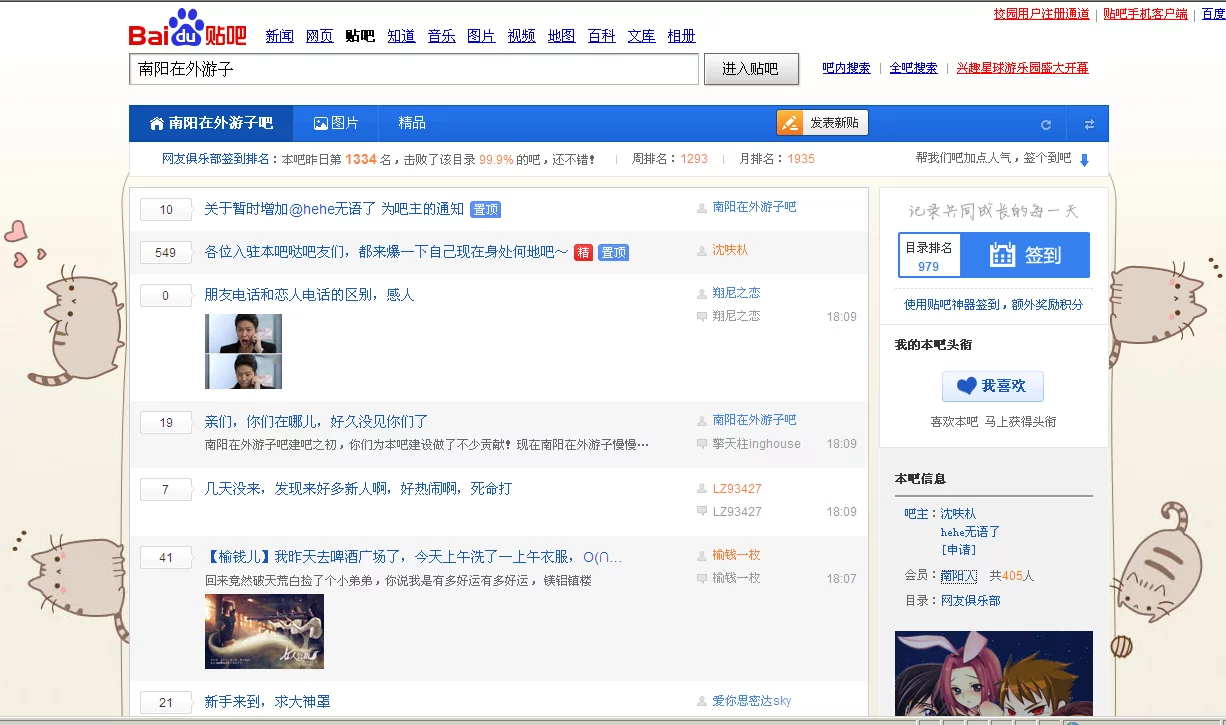Click the 南阳人 member link

958,576
